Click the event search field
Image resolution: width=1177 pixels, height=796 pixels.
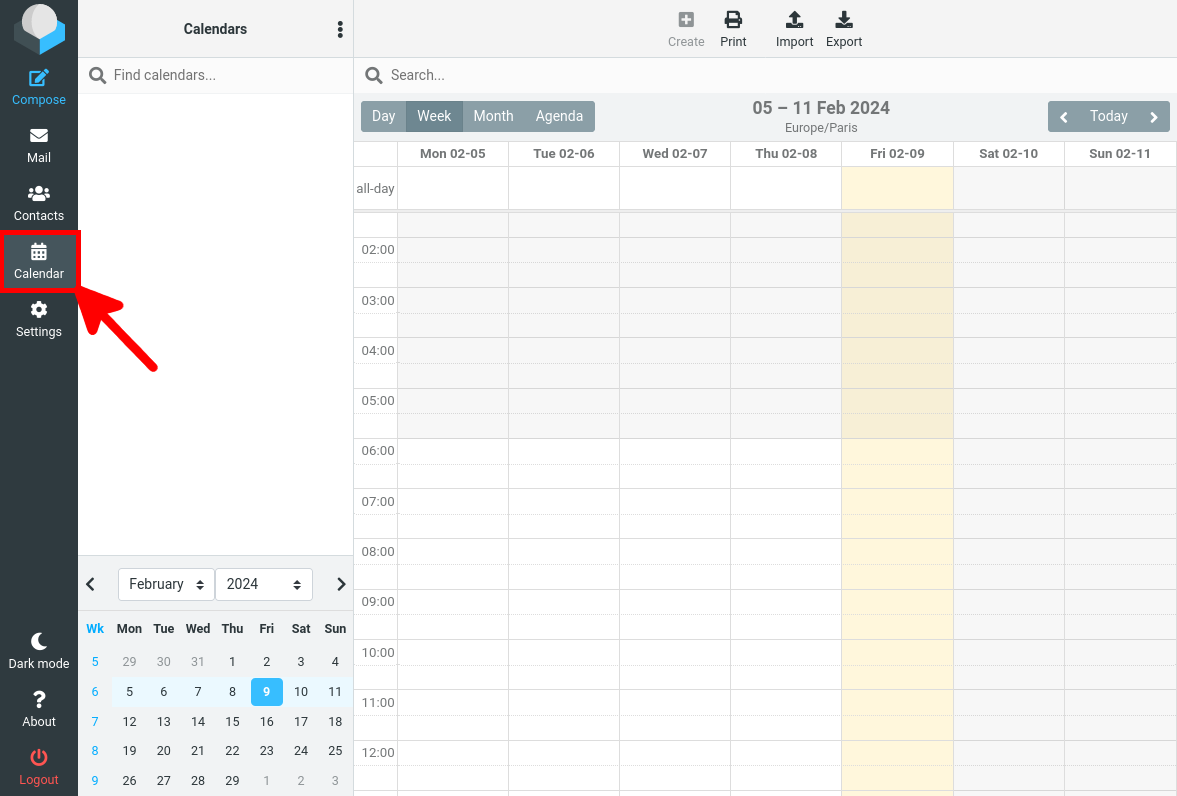pyautogui.click(x=600, y=75)
